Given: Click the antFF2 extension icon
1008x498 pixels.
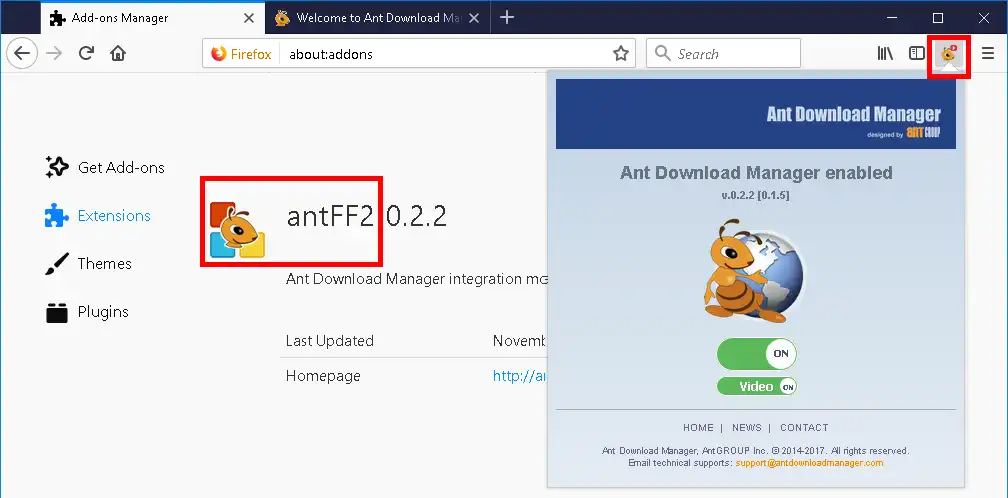Looking at the screenshot, I should coord(238,229).
